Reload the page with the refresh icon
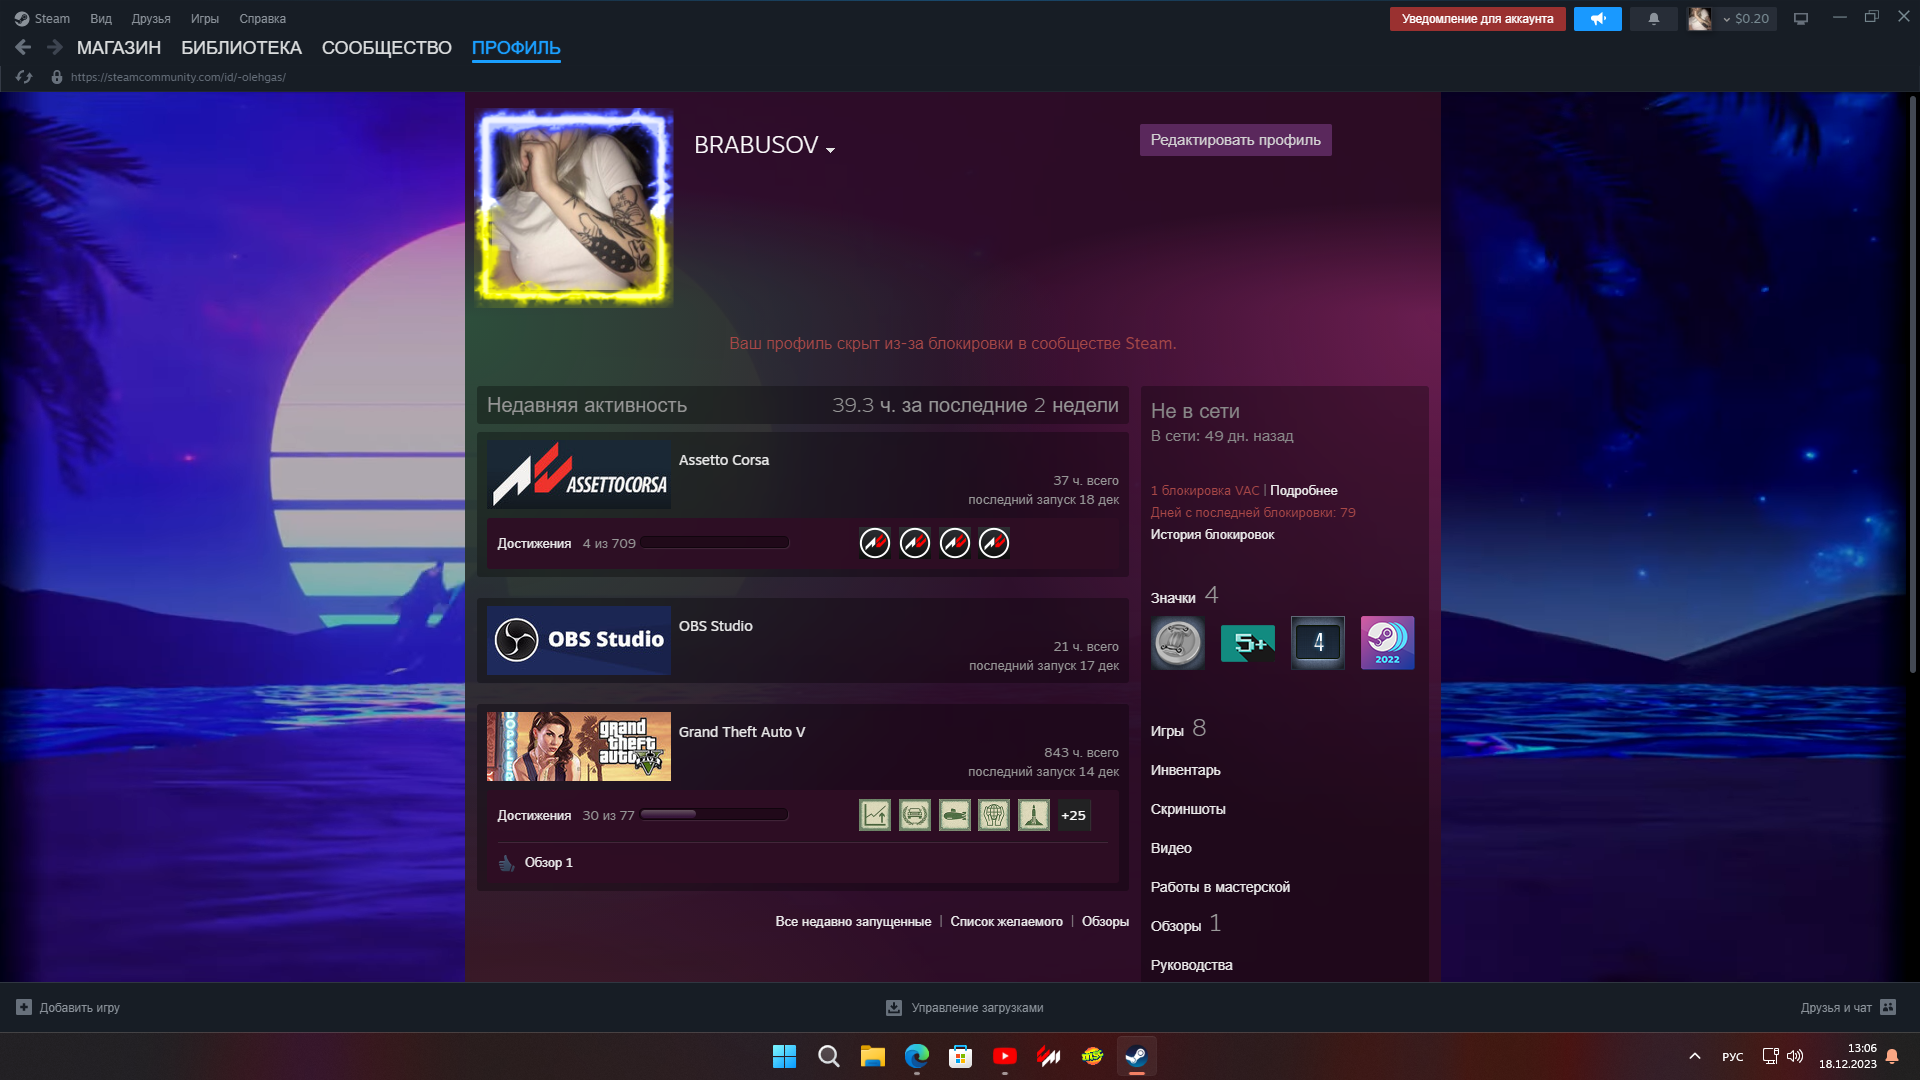 (24, 77)
